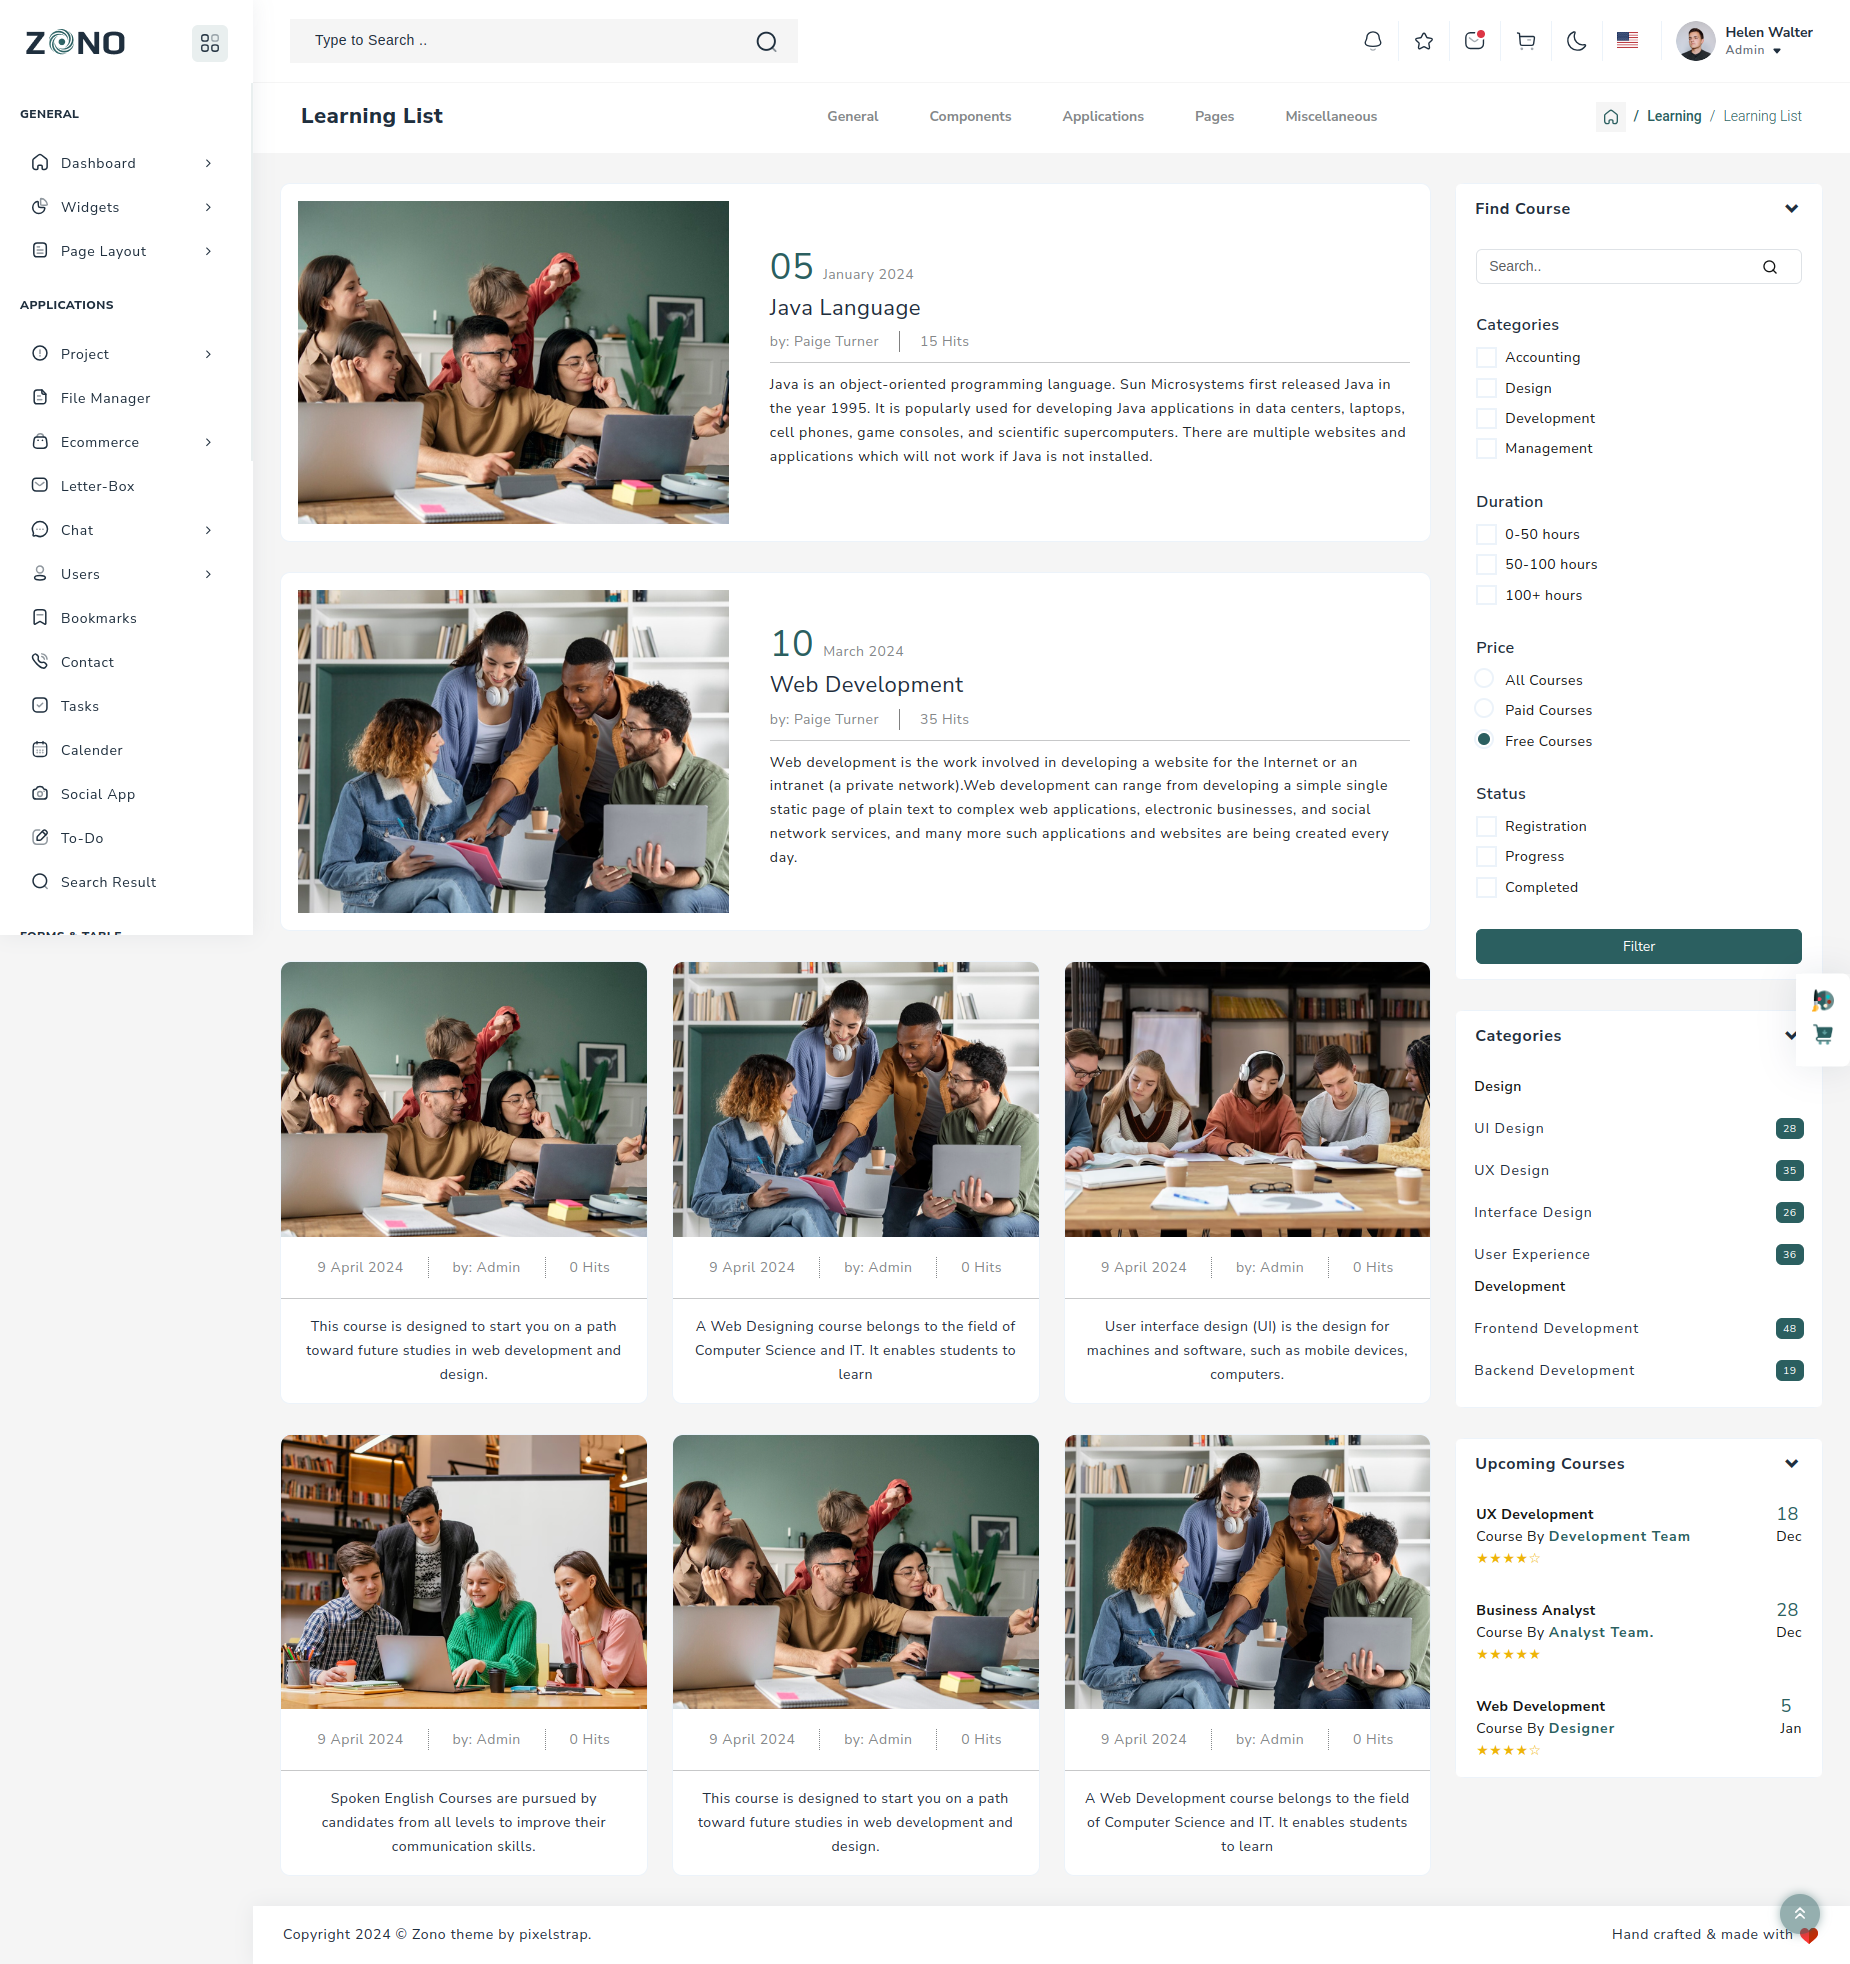Click the US flag language icon
1850x1964 pixels.
click(1627, 41)
